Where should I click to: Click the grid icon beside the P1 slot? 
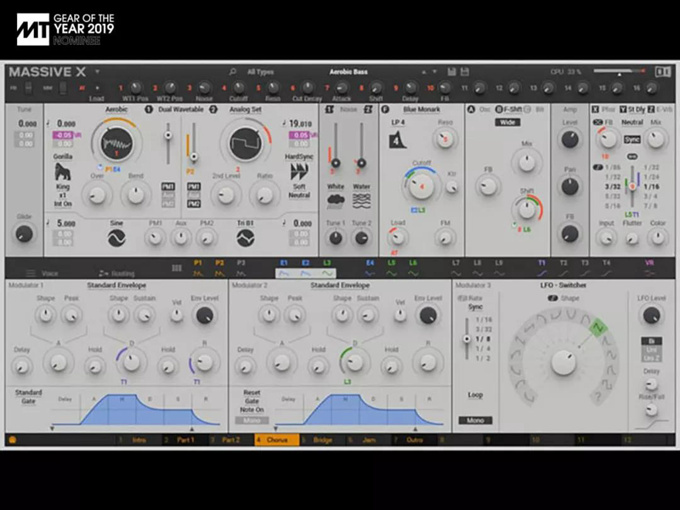click(177, 268)
